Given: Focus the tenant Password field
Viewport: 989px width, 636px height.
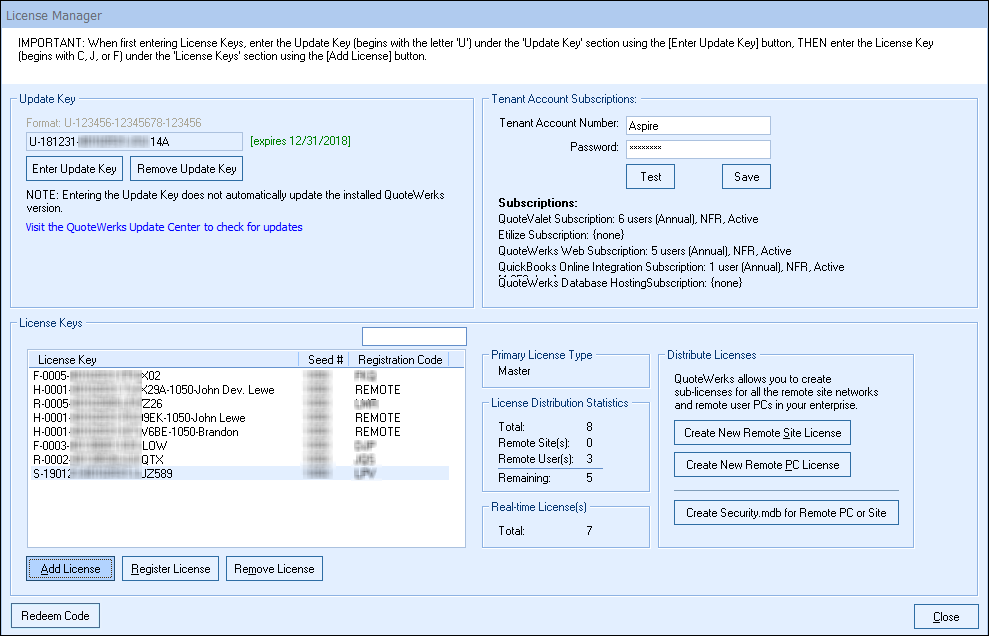Looking at the screenshot, I should (697, 149).
